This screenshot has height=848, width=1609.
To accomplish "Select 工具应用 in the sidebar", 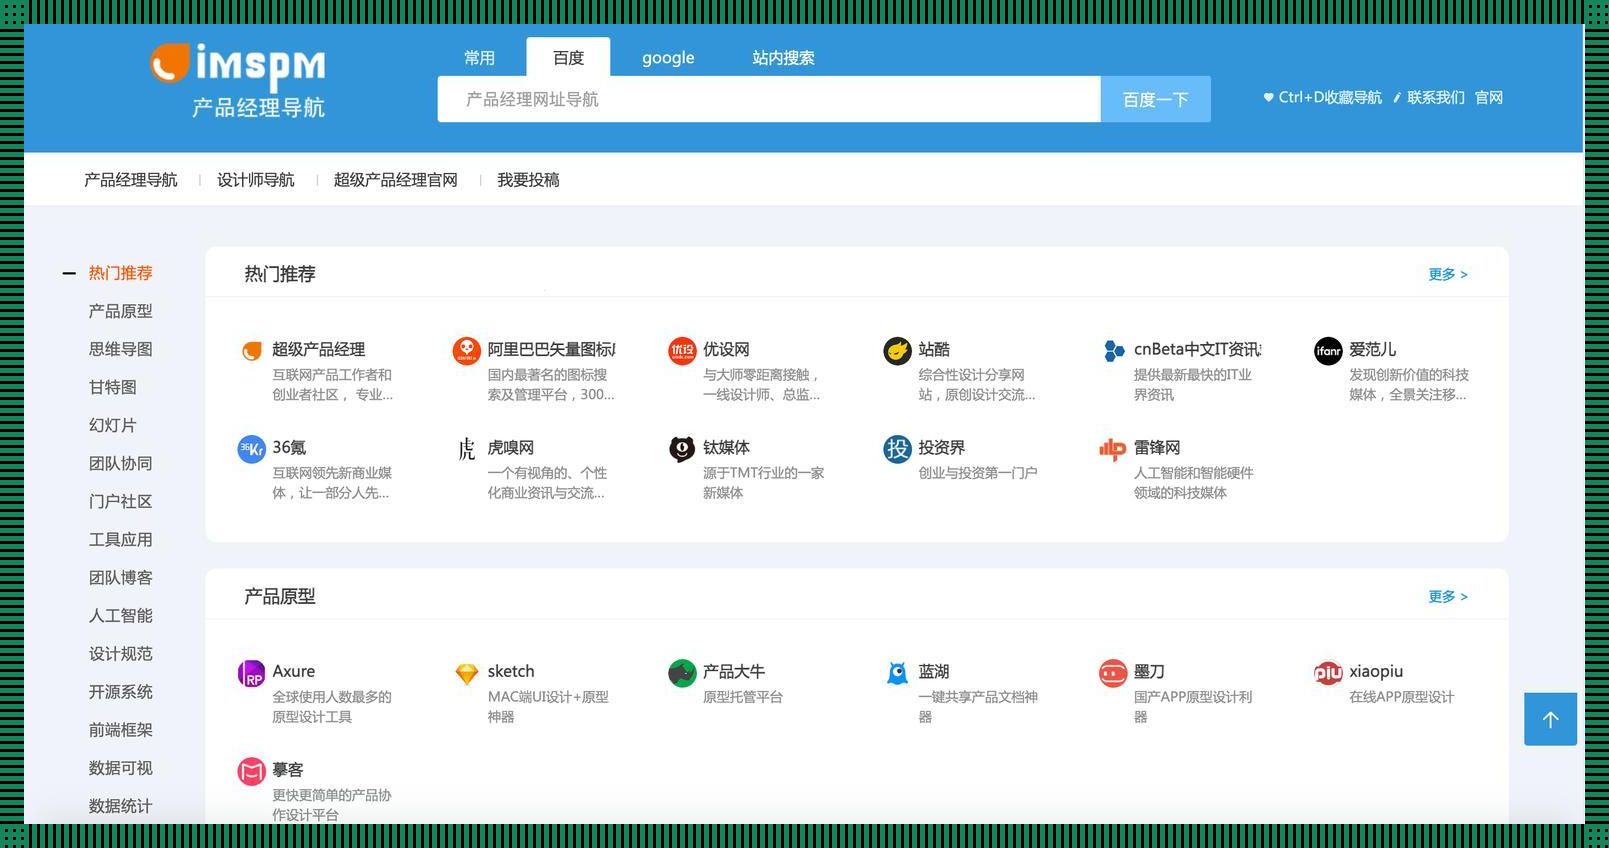I will pyautogui.click(x=120, y=539).
